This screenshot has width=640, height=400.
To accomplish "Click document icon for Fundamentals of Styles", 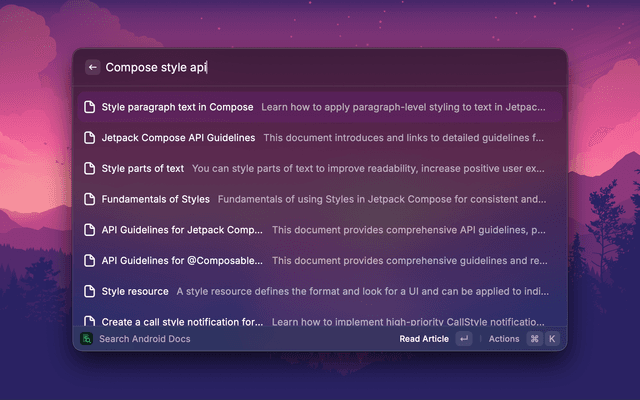I will point(89,199).
